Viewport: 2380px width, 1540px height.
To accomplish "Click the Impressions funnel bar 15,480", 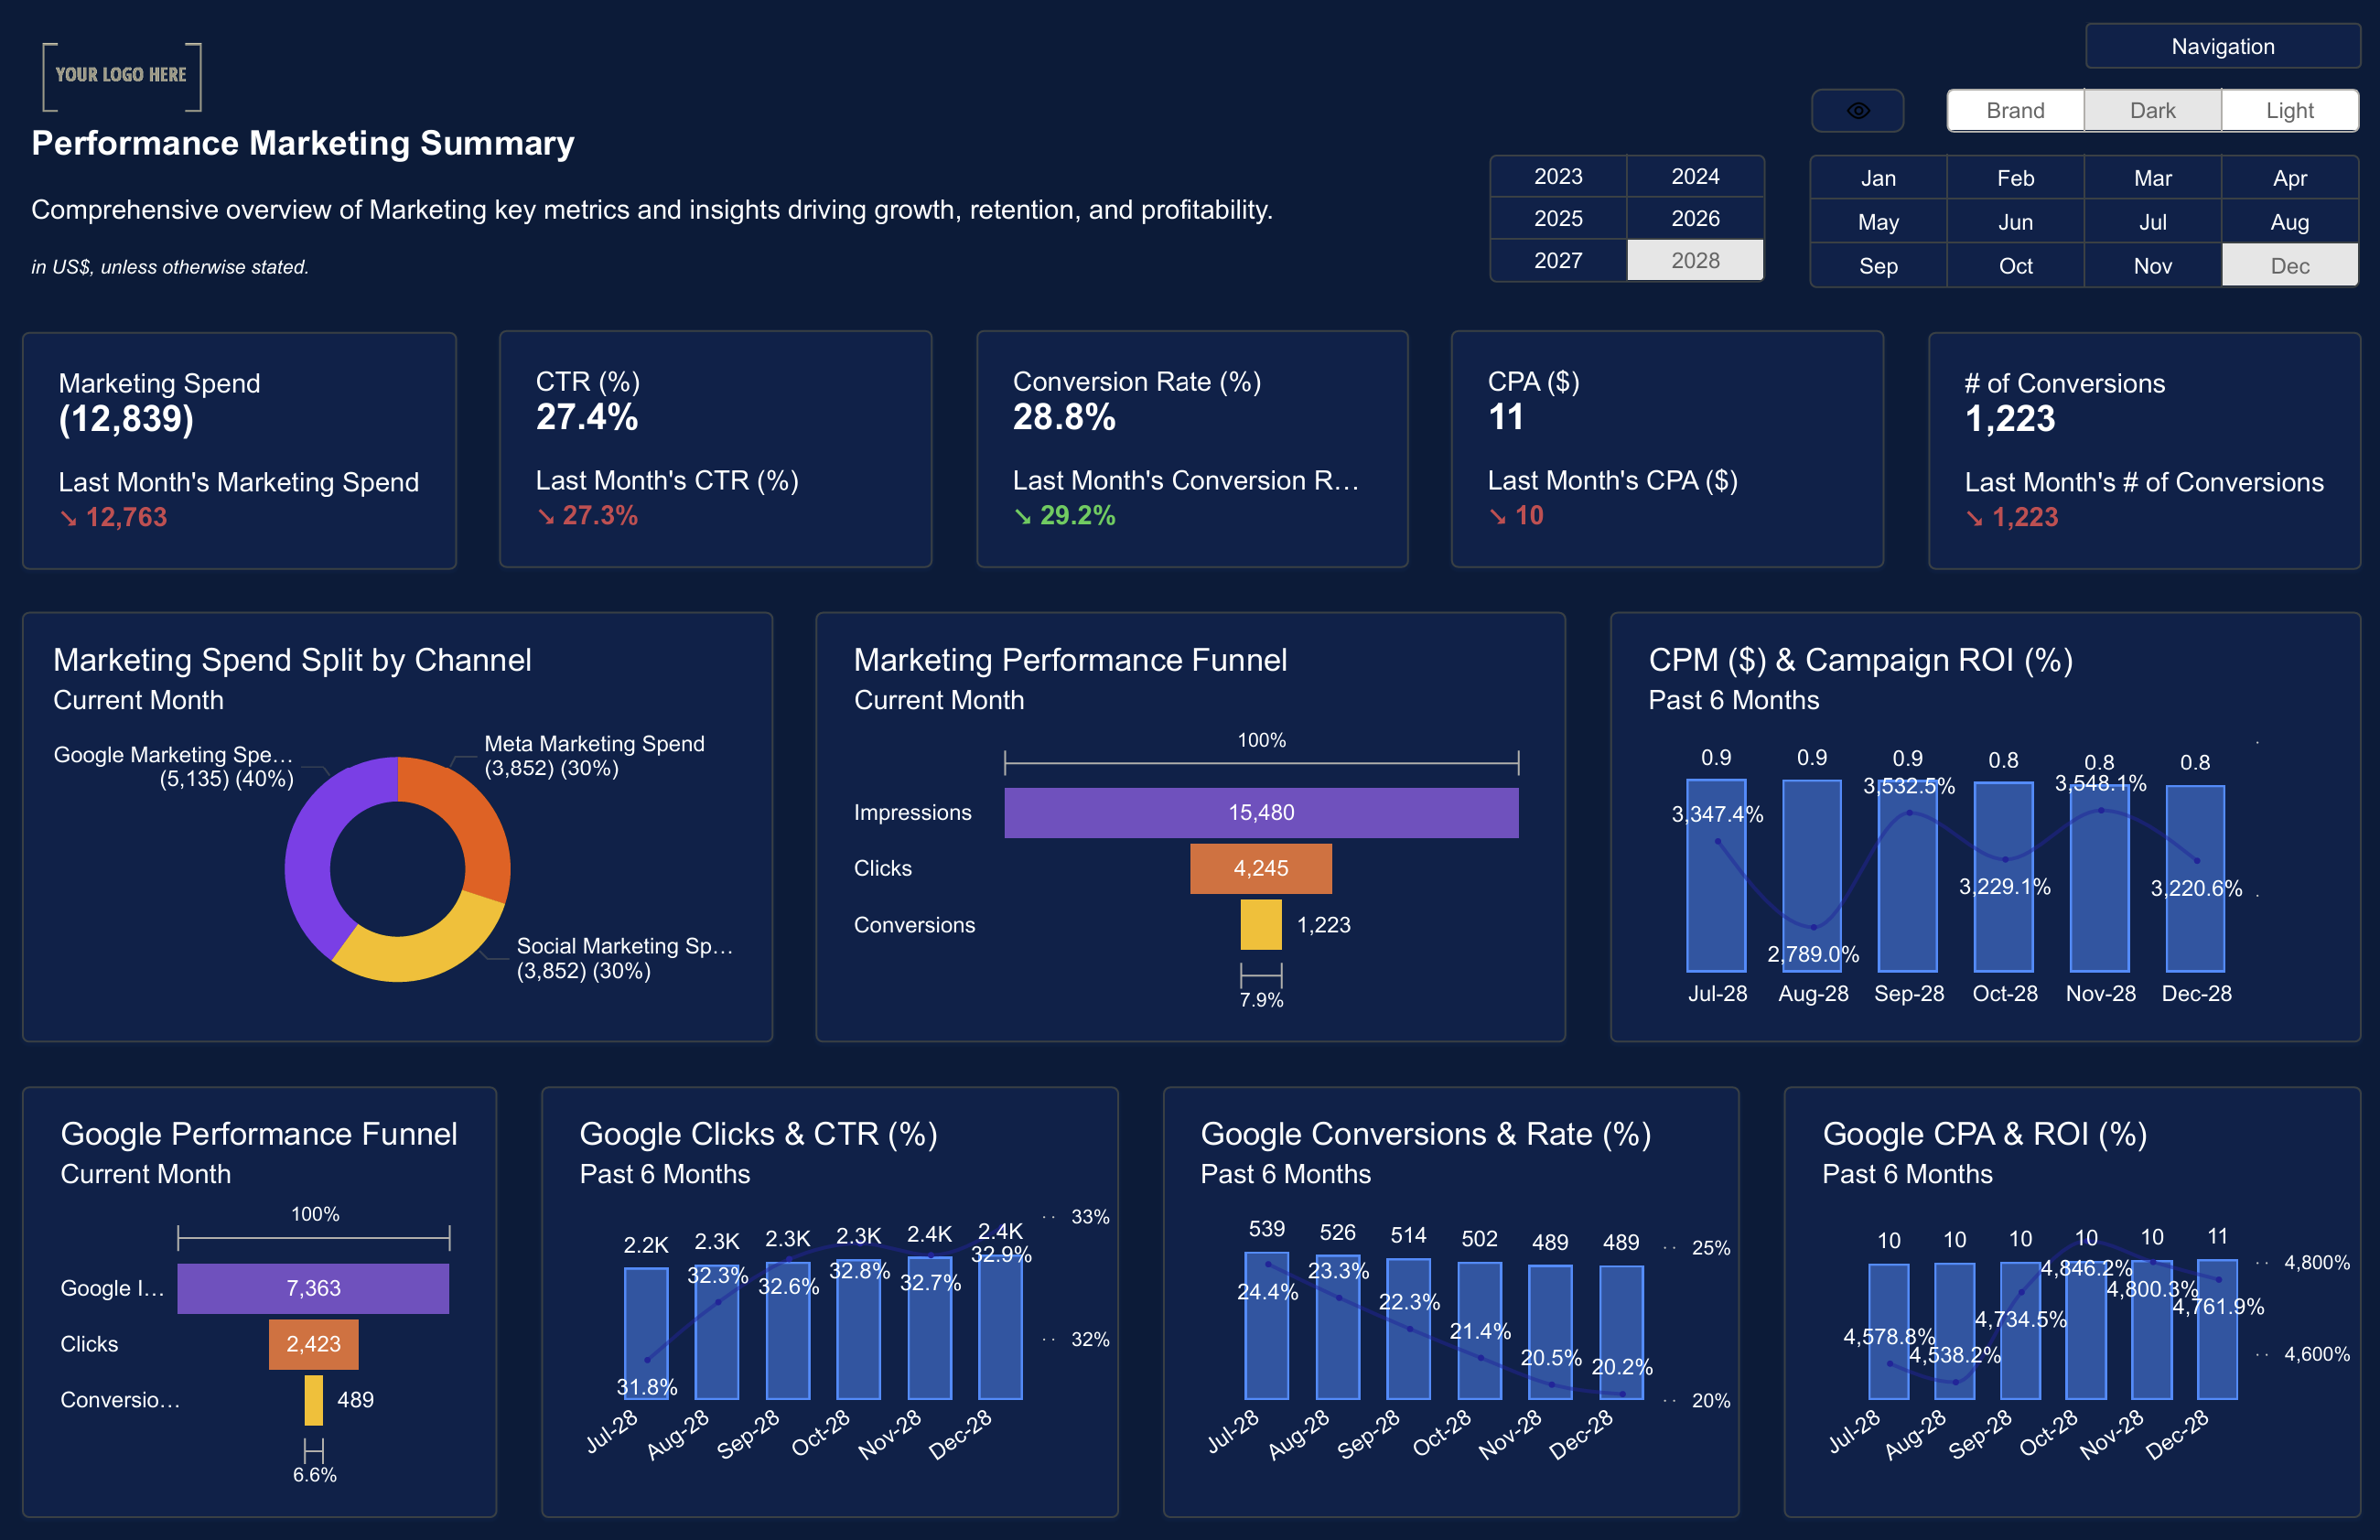I will pyautogui.click(x=1260, y=813).
